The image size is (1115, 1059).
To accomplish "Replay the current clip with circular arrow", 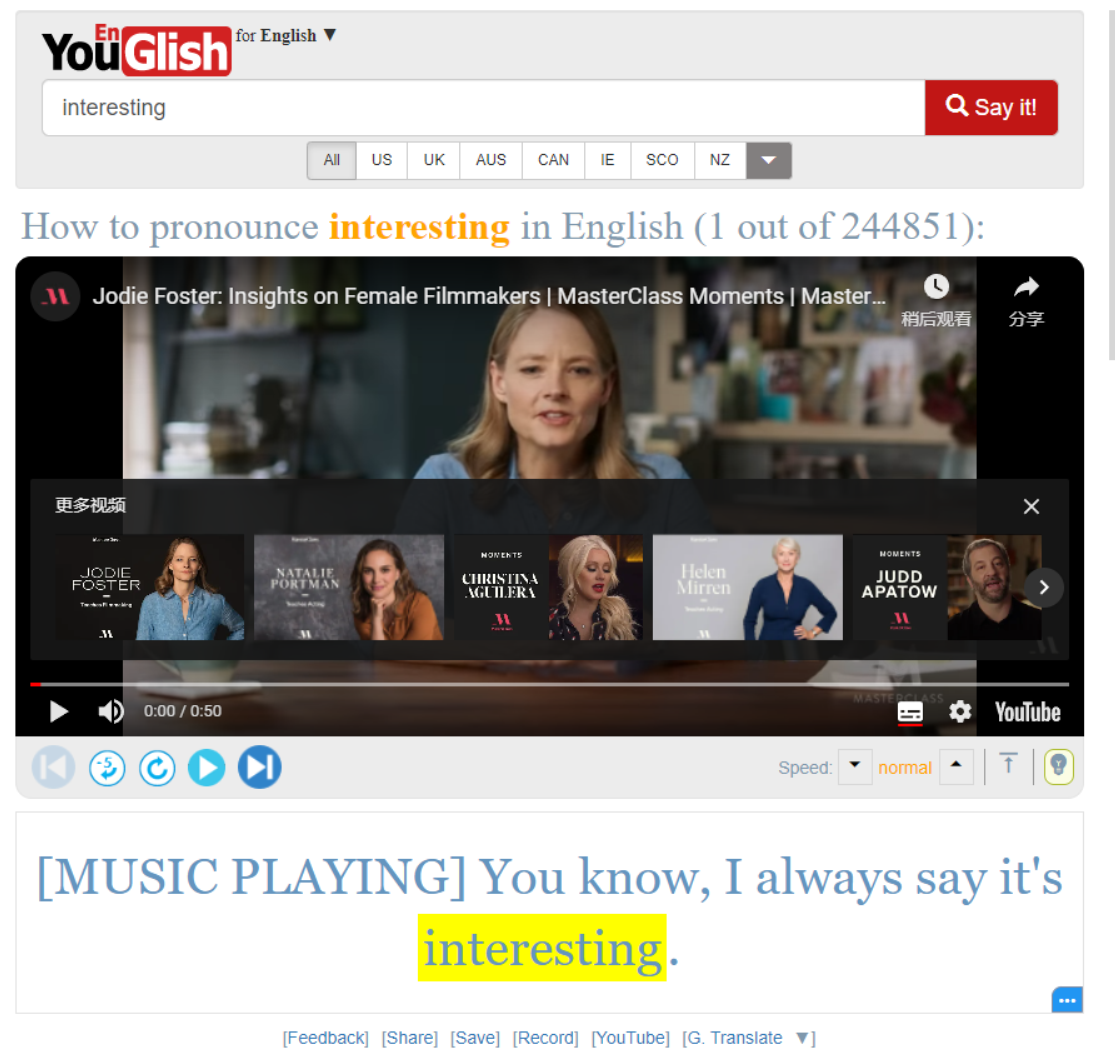I will [157, 768].
